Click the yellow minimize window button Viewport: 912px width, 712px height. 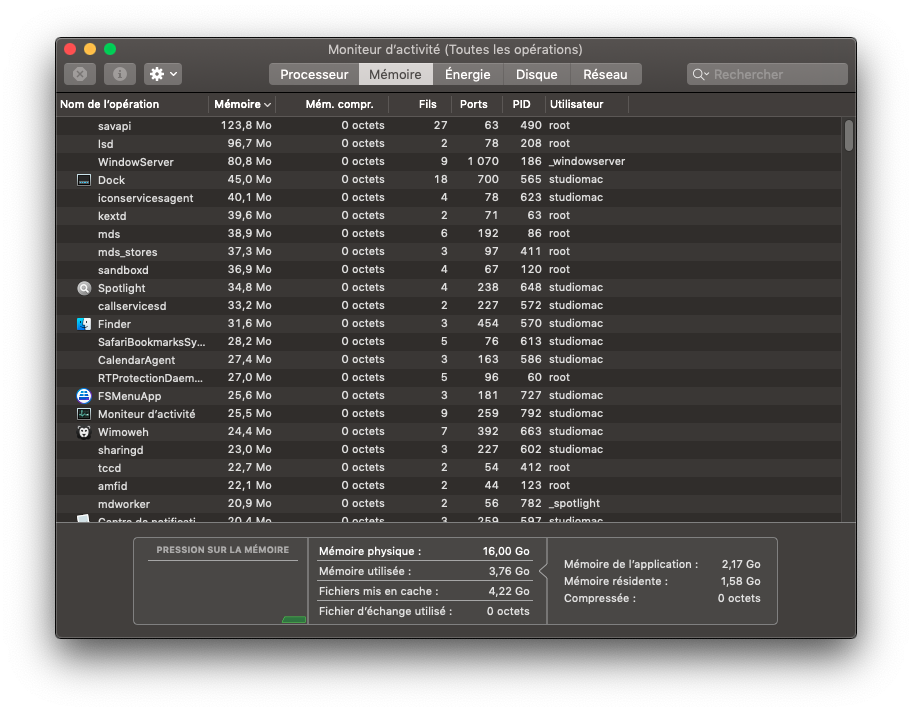[90, 49]
